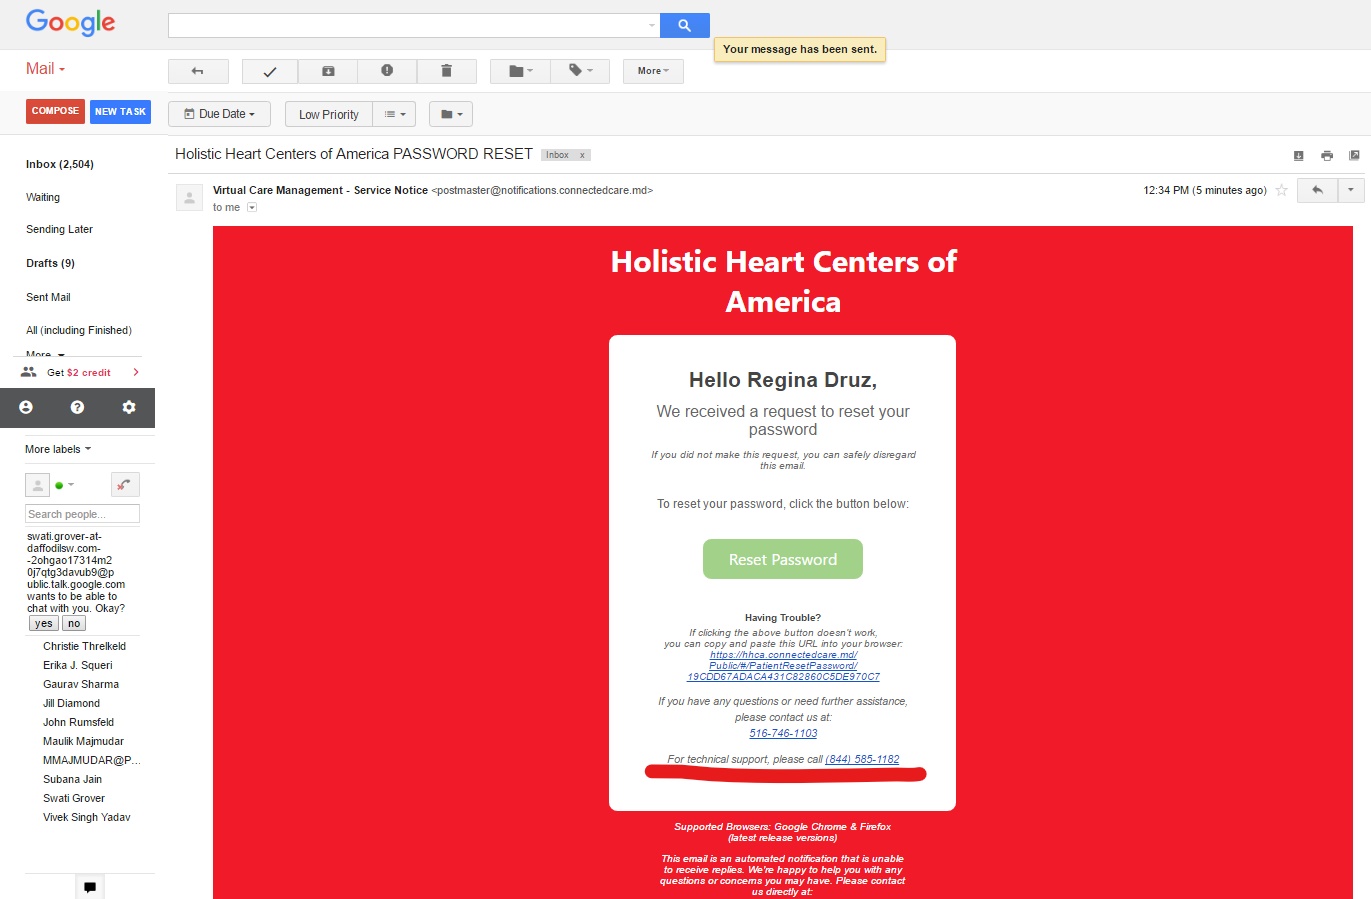This screenshot has width=1371, height=899.
Task: Open chat with Erika J. Squeri
Action: (78, 665)
